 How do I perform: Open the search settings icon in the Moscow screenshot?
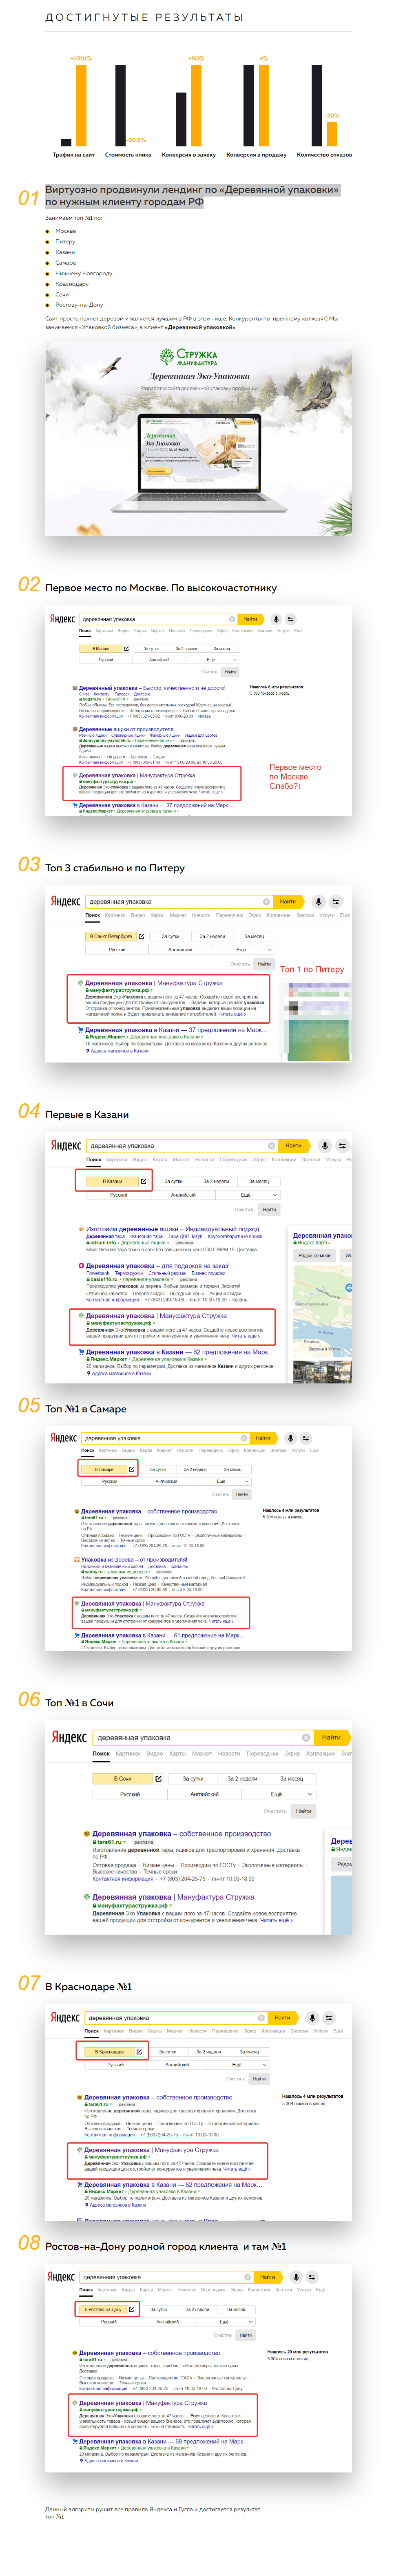(x=291, y=619)
